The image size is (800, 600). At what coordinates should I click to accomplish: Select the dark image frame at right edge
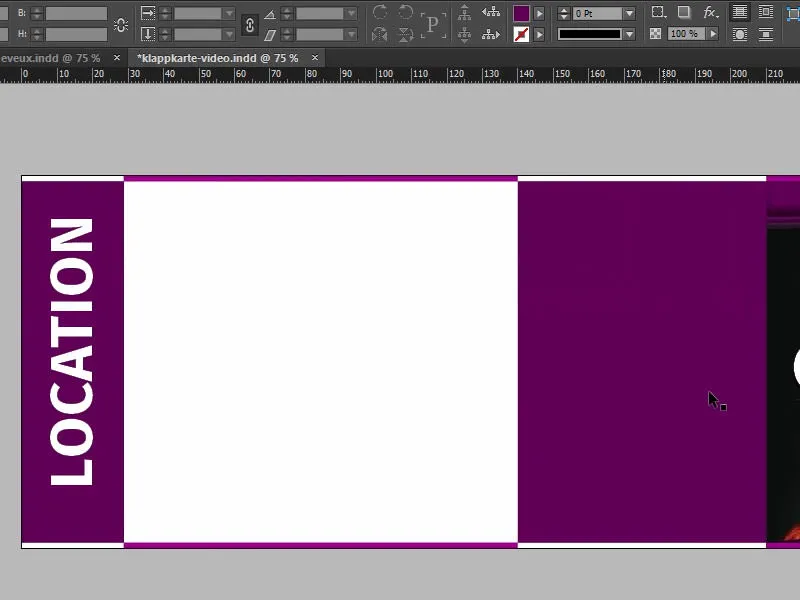pyautogui.click(x=783, y=385)
